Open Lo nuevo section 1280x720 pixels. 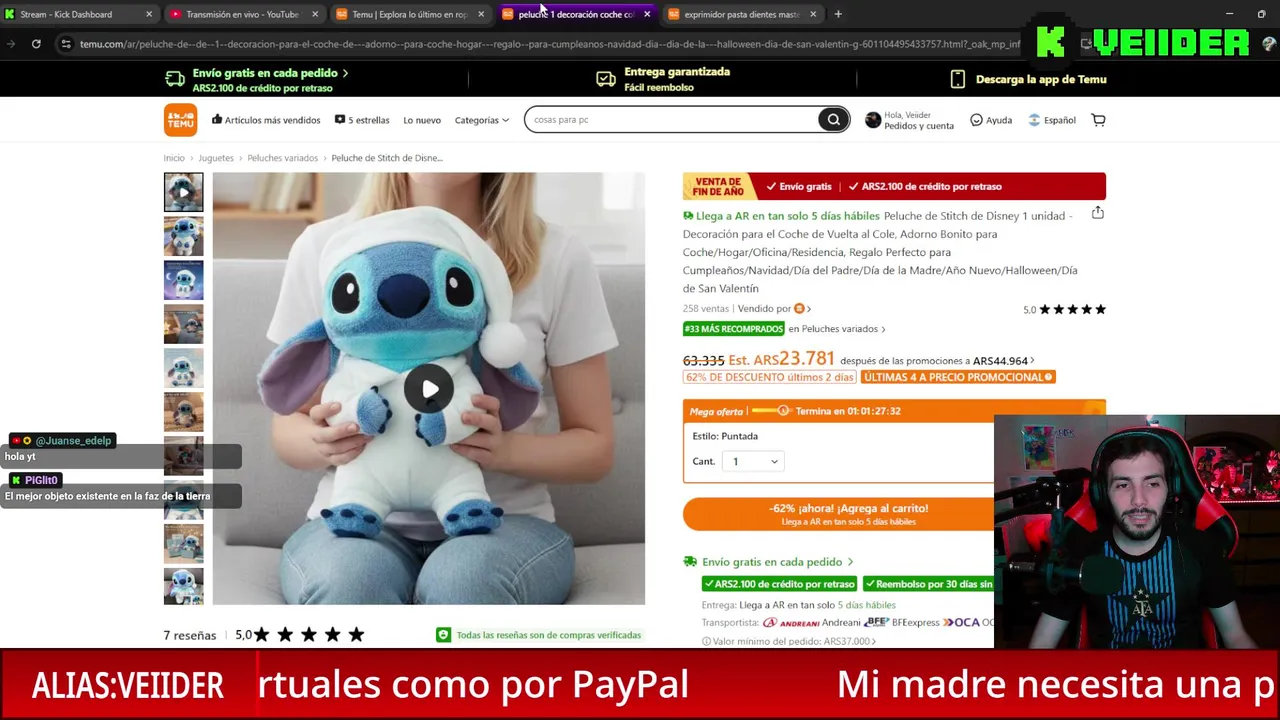pos(422,120)
